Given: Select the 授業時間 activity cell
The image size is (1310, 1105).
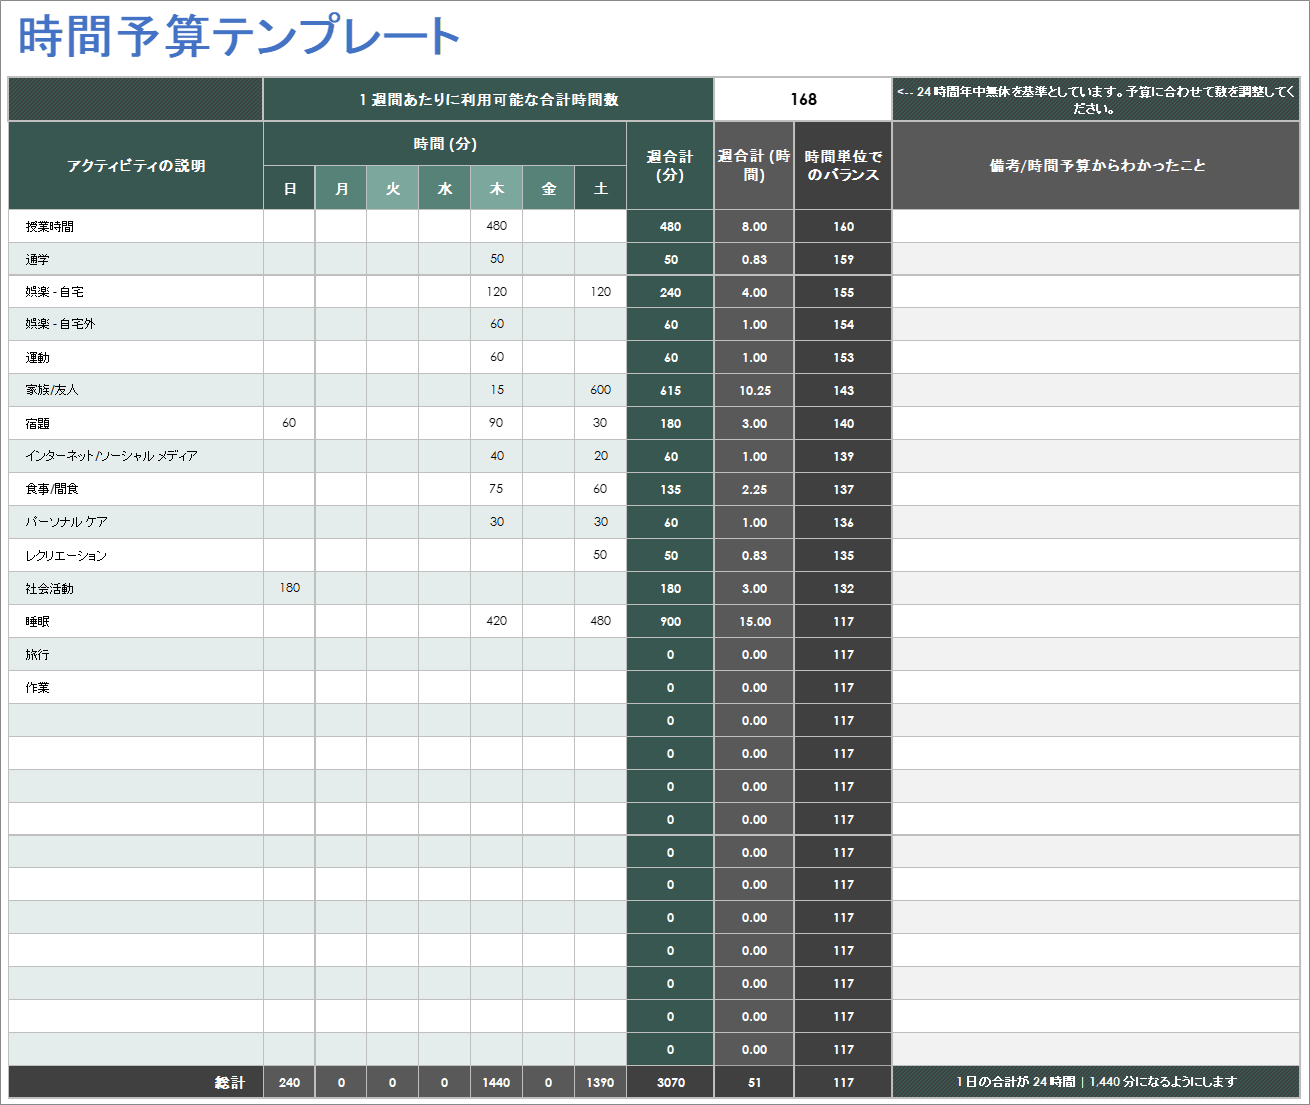Looking at the screenshot, I should 136,226.
